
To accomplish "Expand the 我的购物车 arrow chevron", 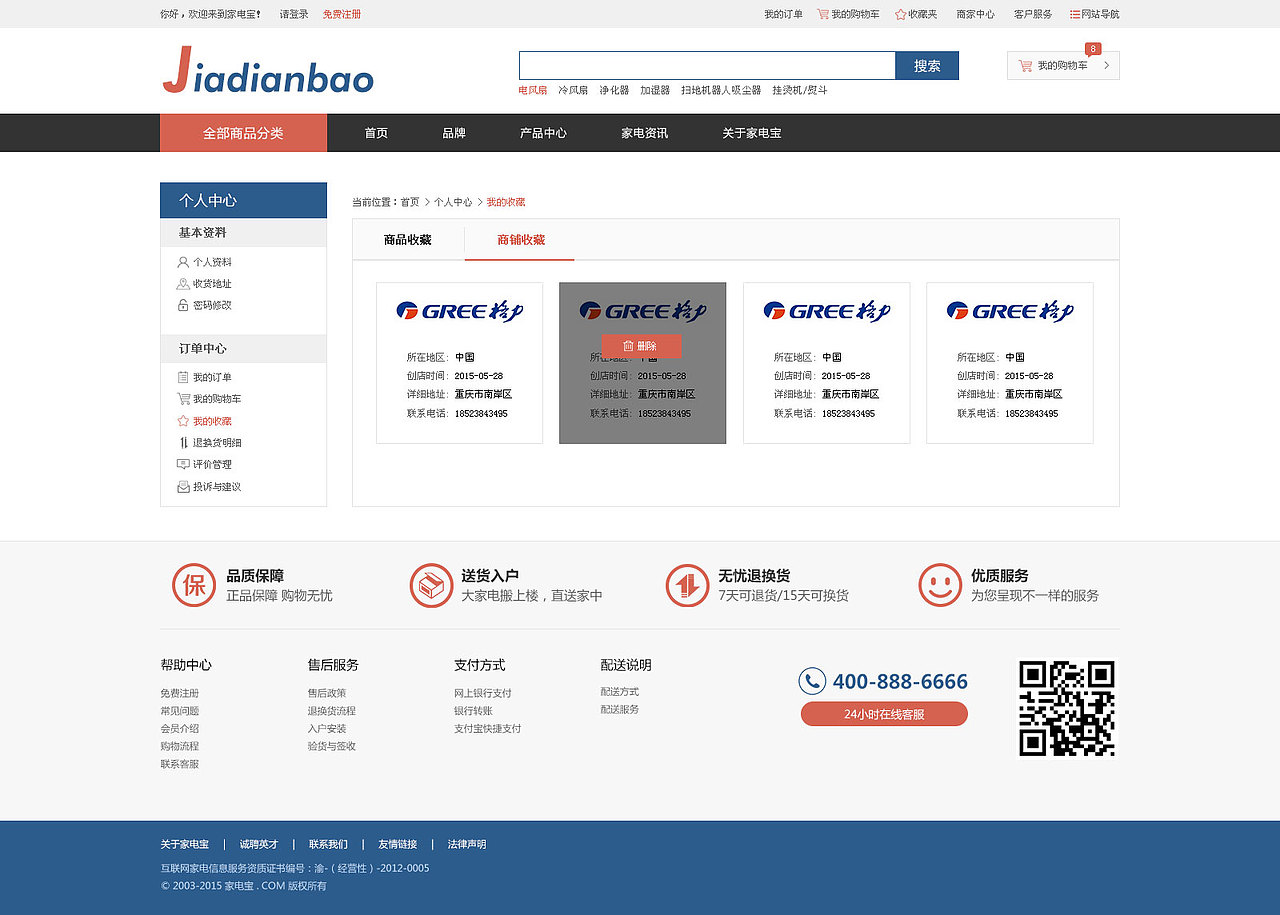I will tap(1106, 66).
